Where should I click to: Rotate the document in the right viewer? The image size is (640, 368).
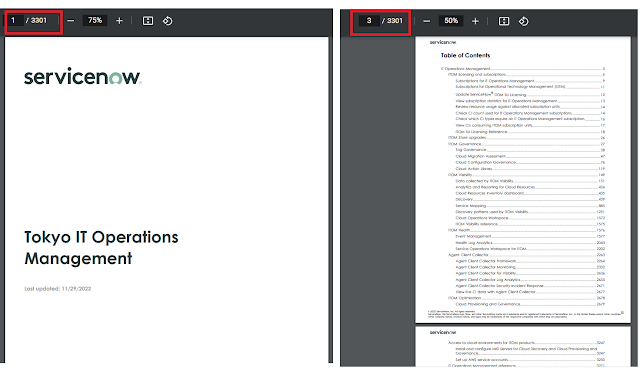coord(523,21)
